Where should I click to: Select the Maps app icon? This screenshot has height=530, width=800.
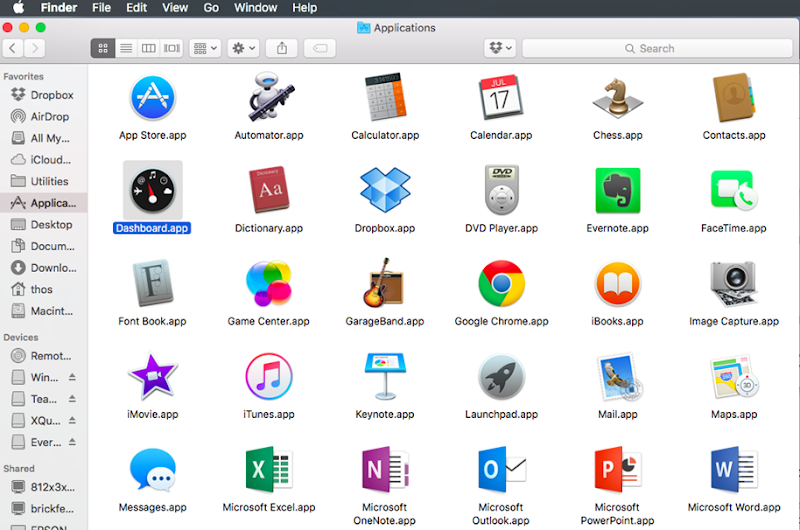[x=734, y=377]
